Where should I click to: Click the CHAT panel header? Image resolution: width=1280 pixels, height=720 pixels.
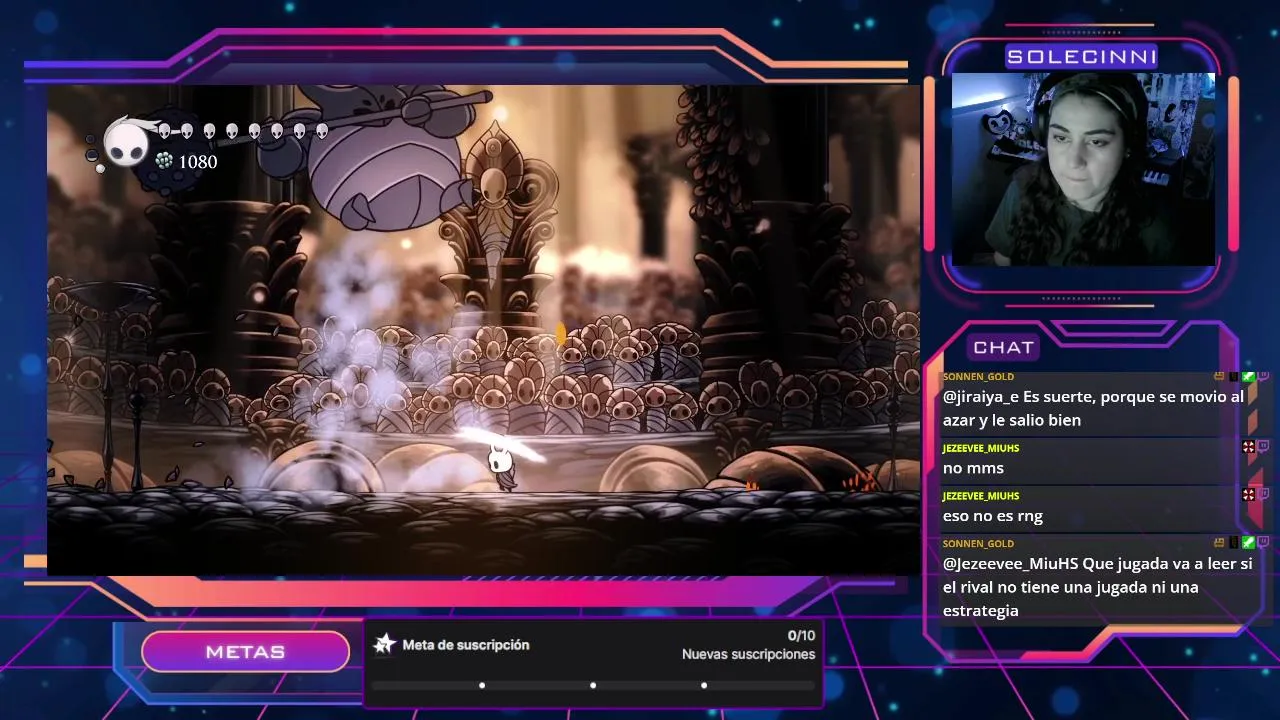pyautogui.click(x=1003, y=347)
